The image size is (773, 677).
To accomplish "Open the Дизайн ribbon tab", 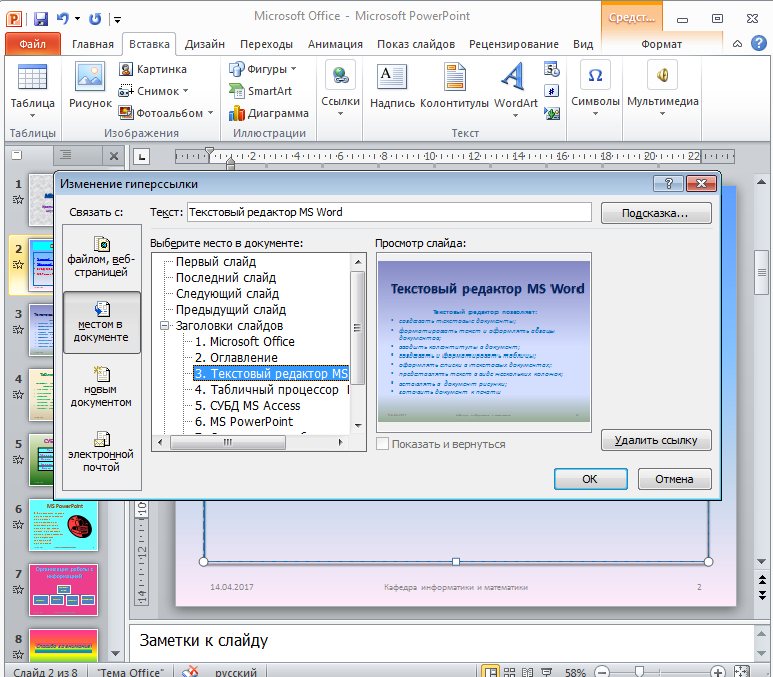I will click(205, 44).
